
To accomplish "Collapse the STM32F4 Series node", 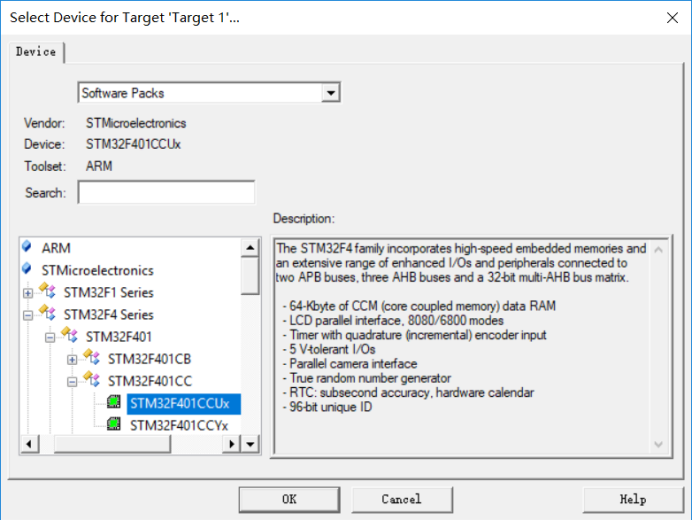I will point(28,315).
